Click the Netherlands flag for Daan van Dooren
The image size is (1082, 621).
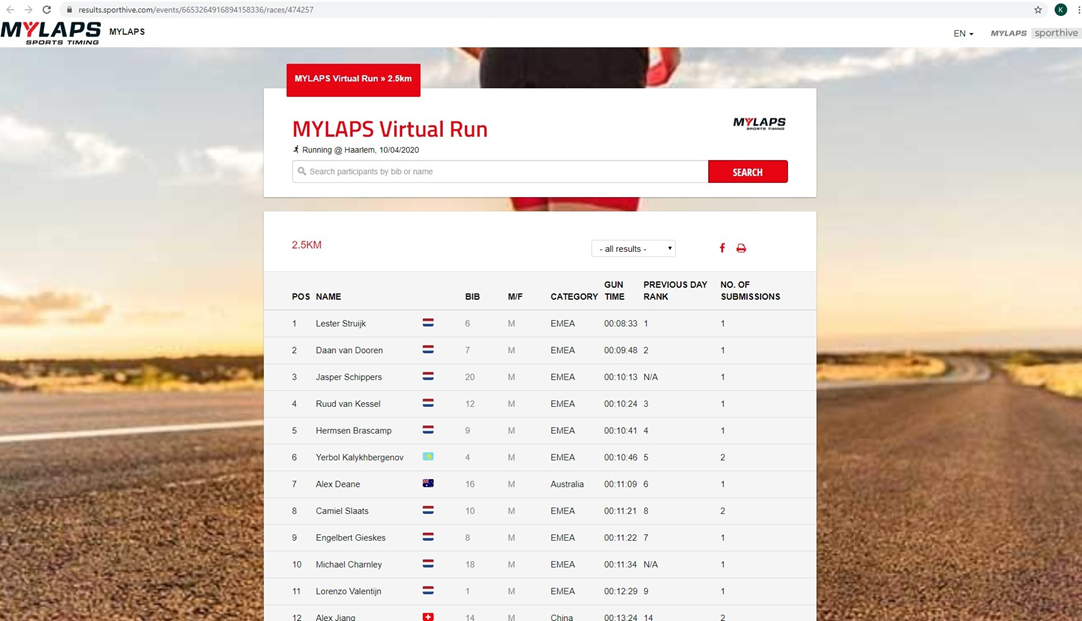[x=428, y=350]
